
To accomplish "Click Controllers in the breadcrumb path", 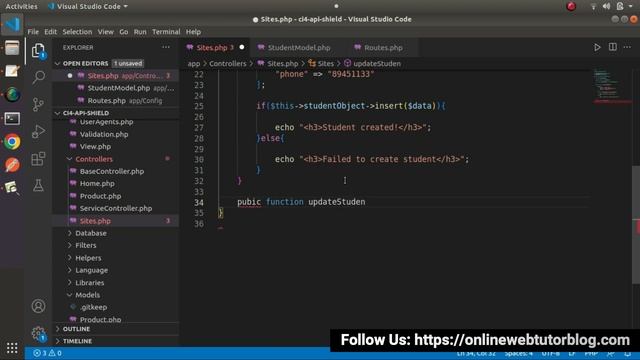I will pos(228,64).
